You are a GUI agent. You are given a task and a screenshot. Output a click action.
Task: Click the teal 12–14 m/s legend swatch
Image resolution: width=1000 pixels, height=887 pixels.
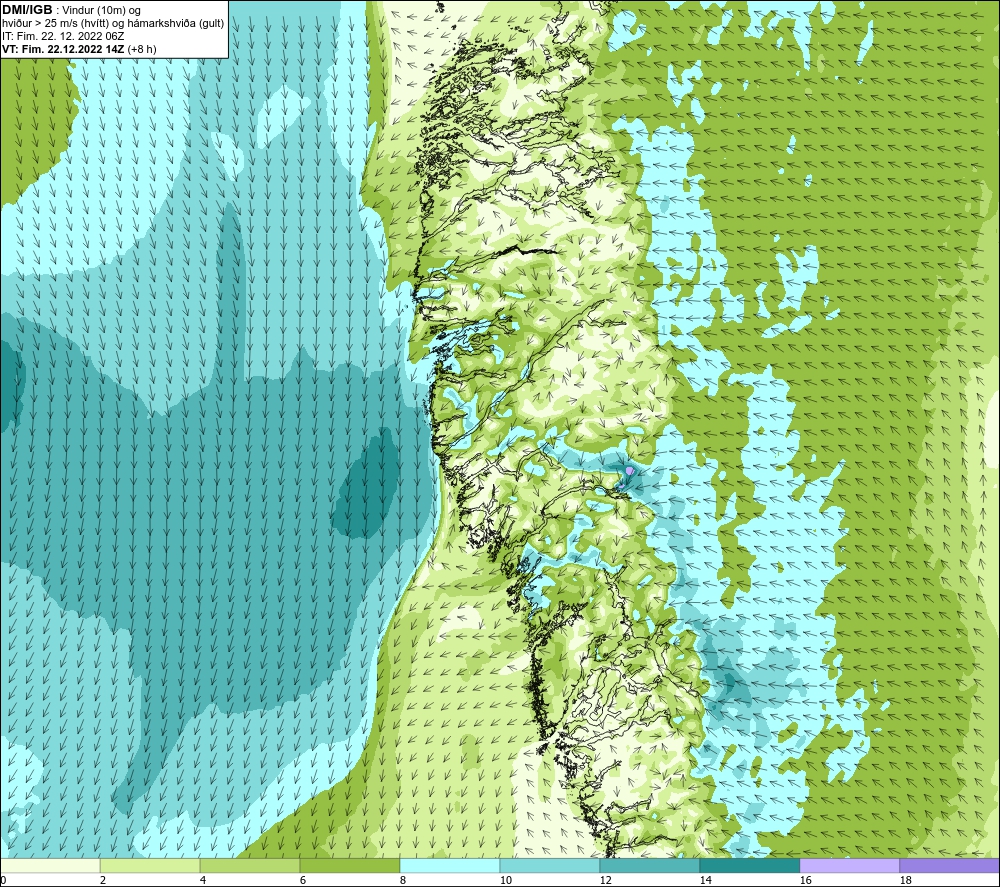[x=649, y=865]
